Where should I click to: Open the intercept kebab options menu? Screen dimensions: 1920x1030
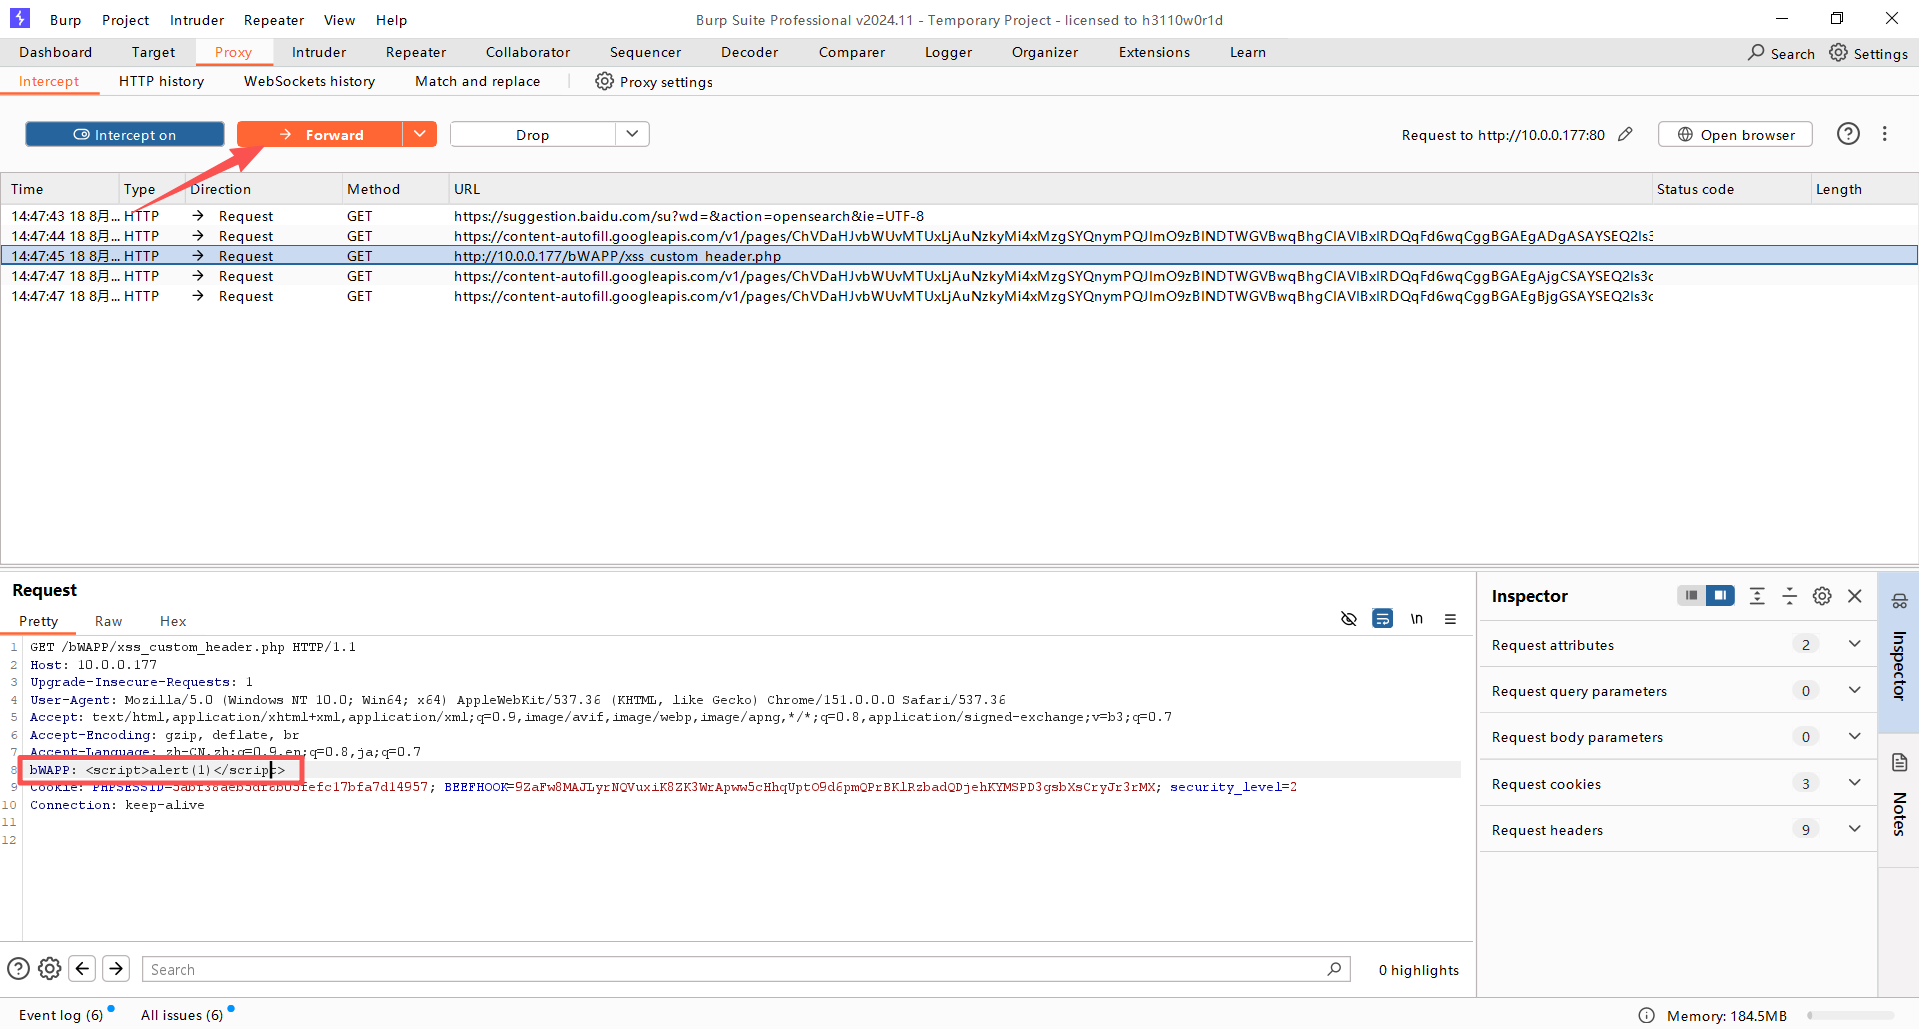(x=1885, y=134)
